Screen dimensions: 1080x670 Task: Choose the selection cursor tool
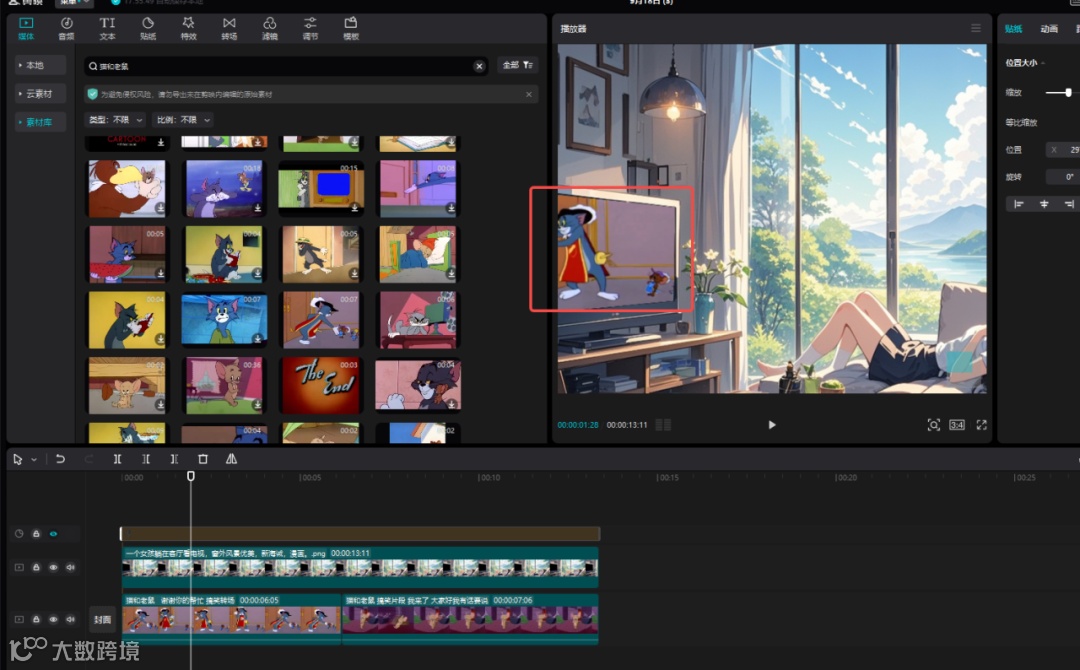pyautogui.click(x=17, y=459)
